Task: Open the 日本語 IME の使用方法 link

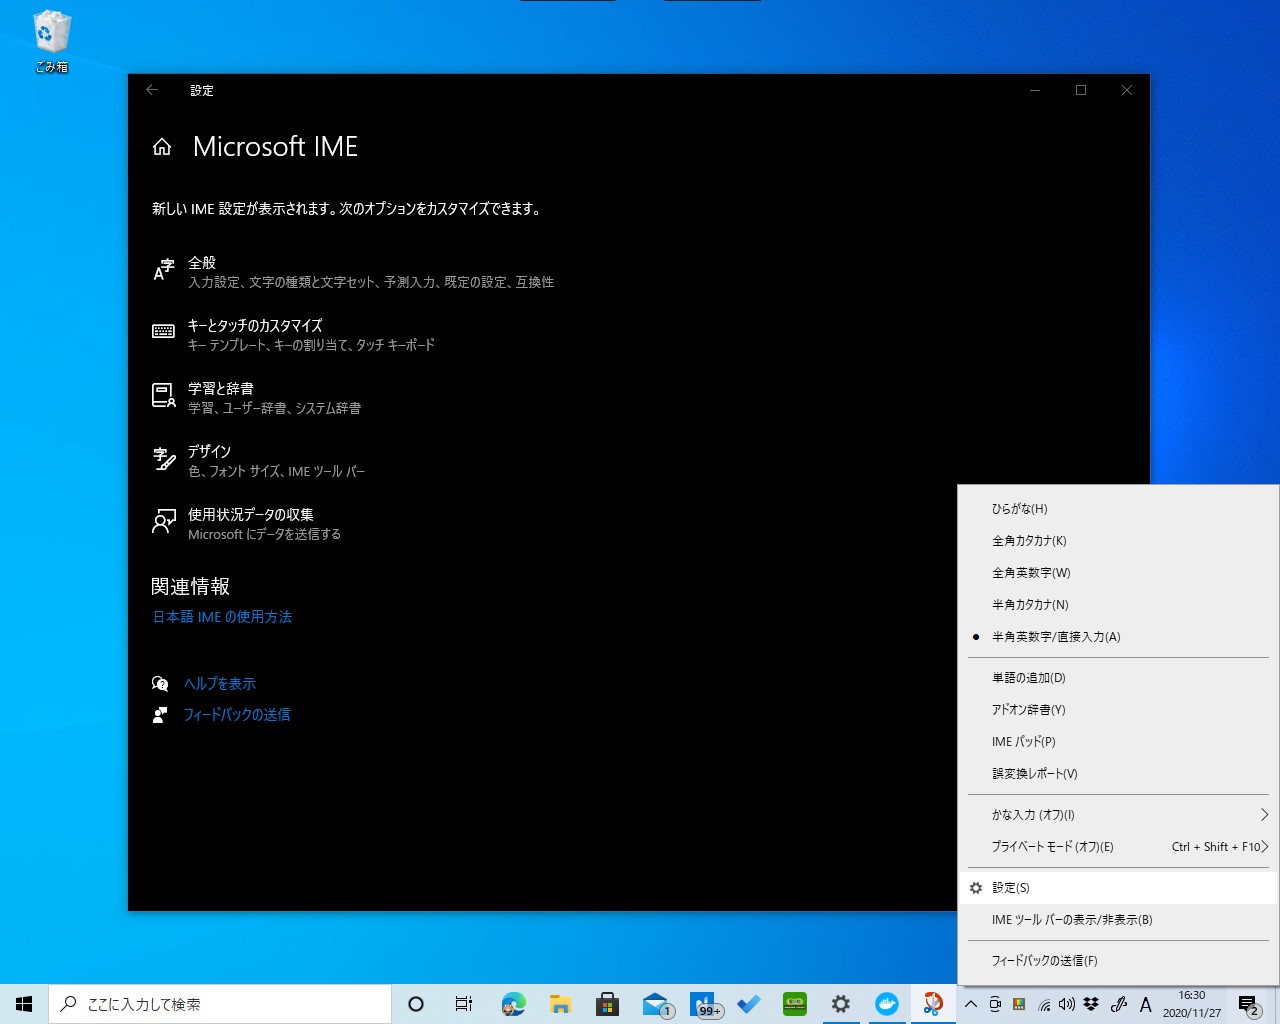Action: (x=221, y=616)
